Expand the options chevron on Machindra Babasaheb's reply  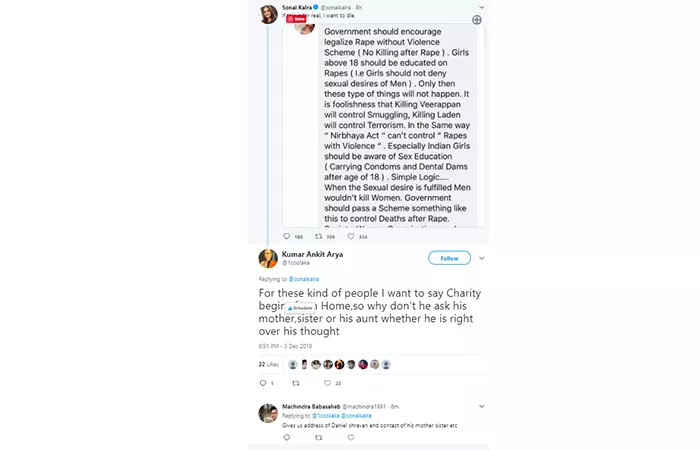point(481,406)
